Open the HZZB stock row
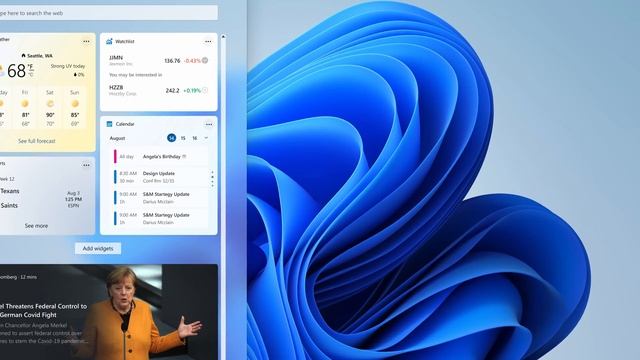 158,90
